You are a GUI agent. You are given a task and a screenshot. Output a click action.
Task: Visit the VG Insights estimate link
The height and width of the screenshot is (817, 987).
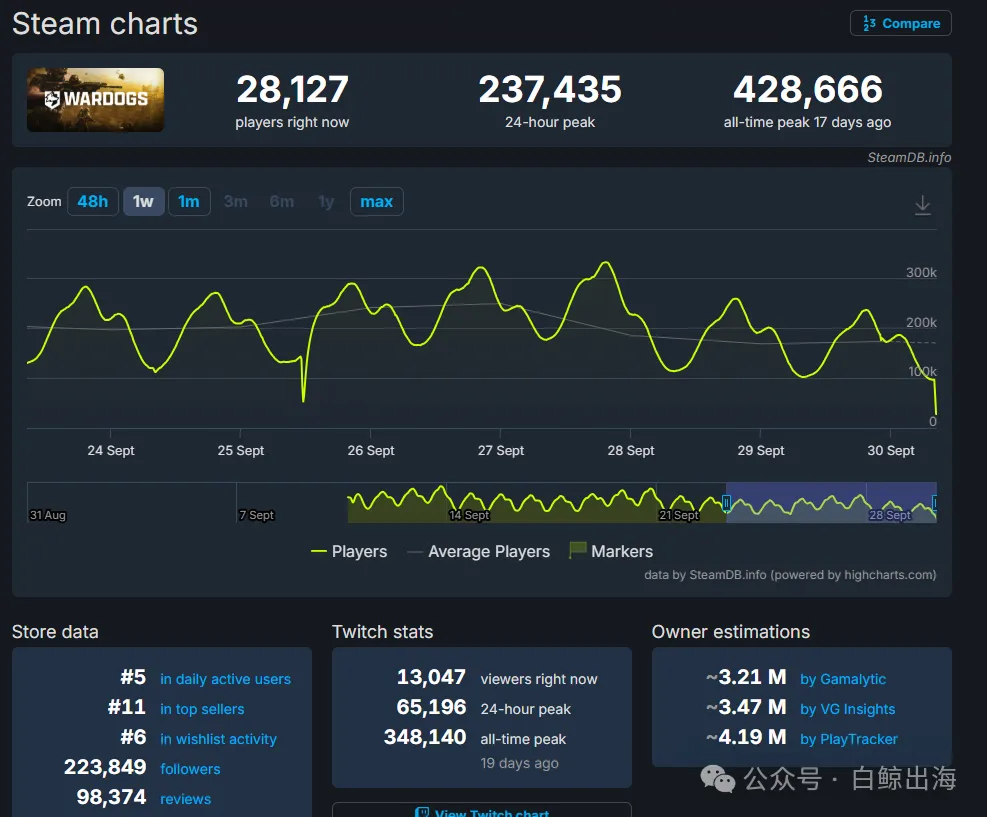[x=847, y=709]
